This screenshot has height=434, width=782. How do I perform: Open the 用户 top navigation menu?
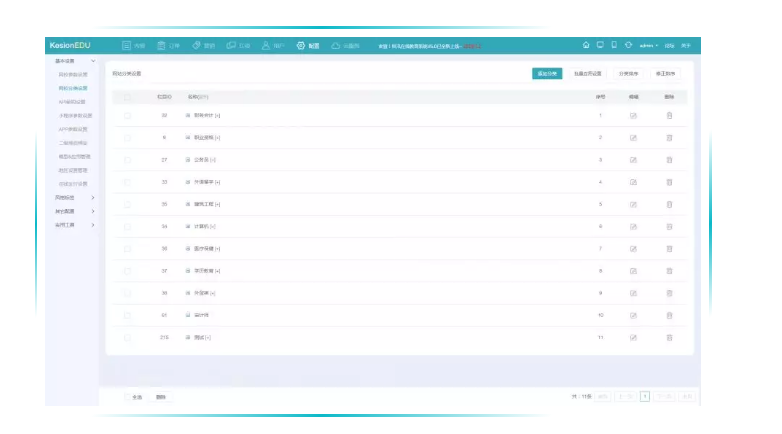[273, 45]
